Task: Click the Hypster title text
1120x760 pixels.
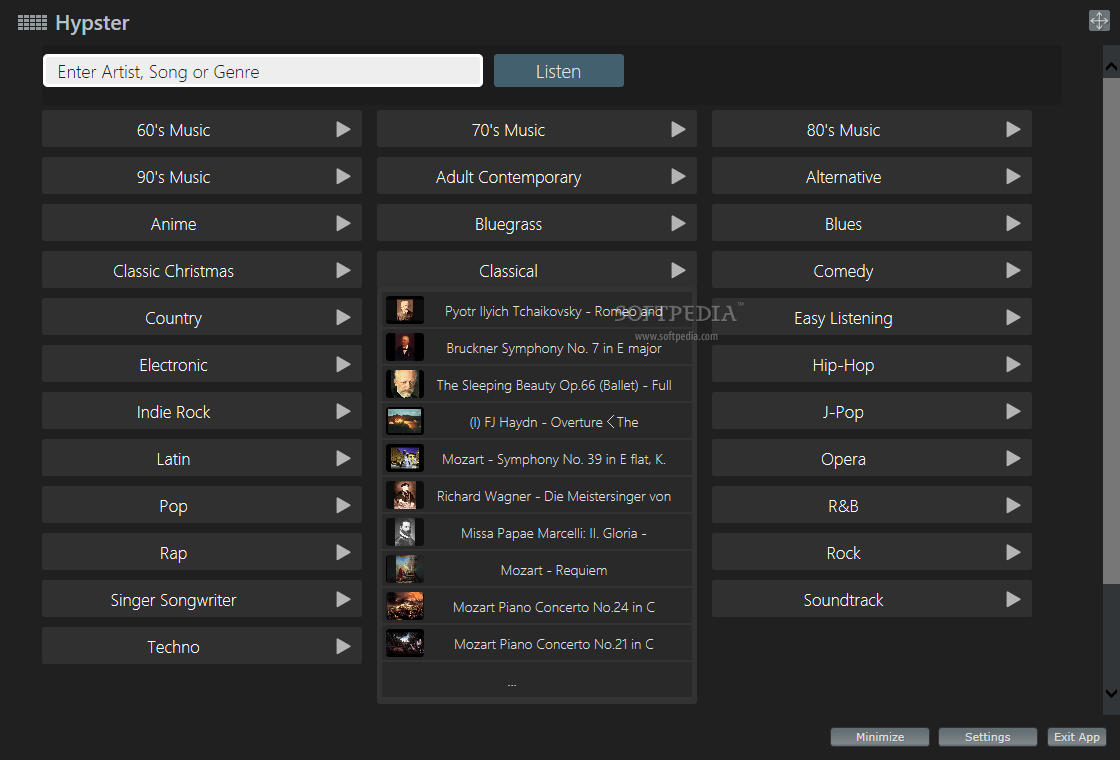Action: [92, 23]
